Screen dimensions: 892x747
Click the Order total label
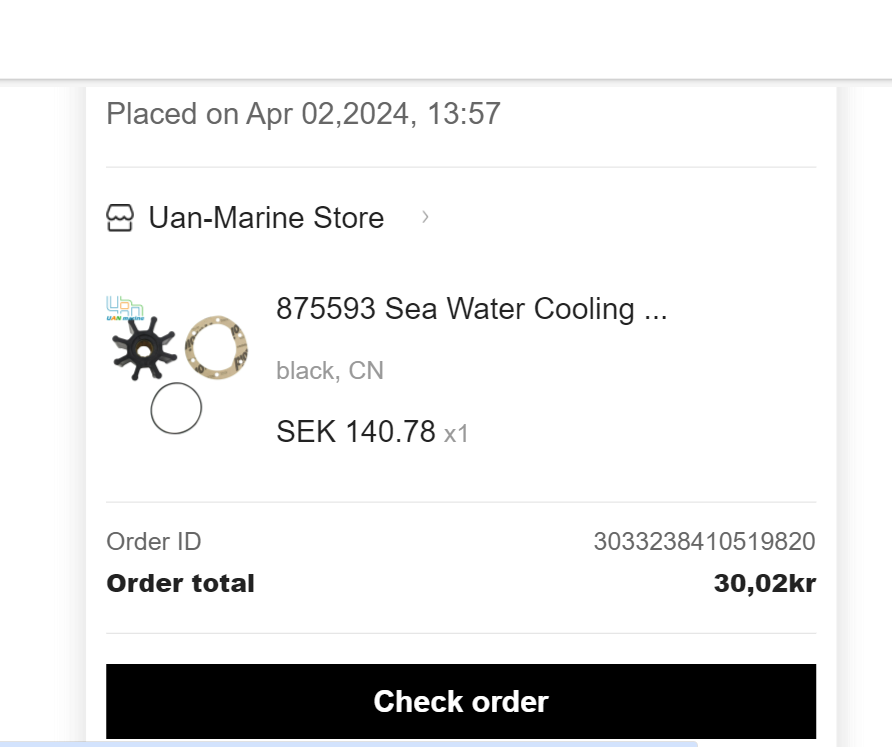tap(180, 584)
